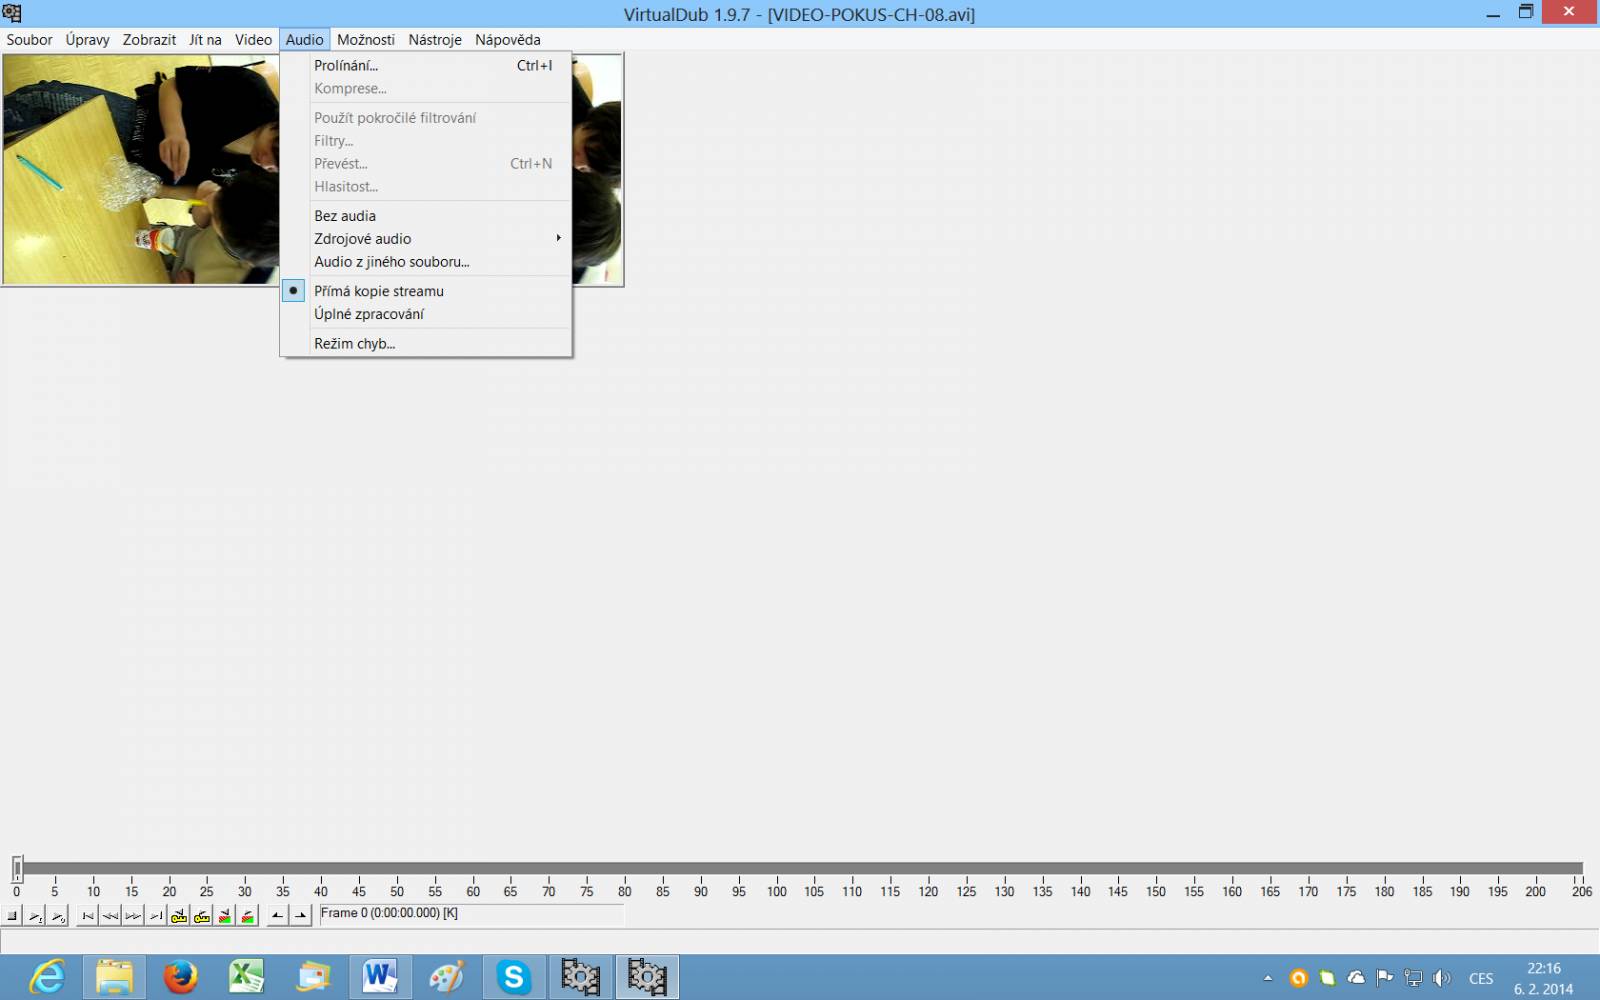Click the timeline position slider handle
The image size is (1600, 1000).
(17, 868)
